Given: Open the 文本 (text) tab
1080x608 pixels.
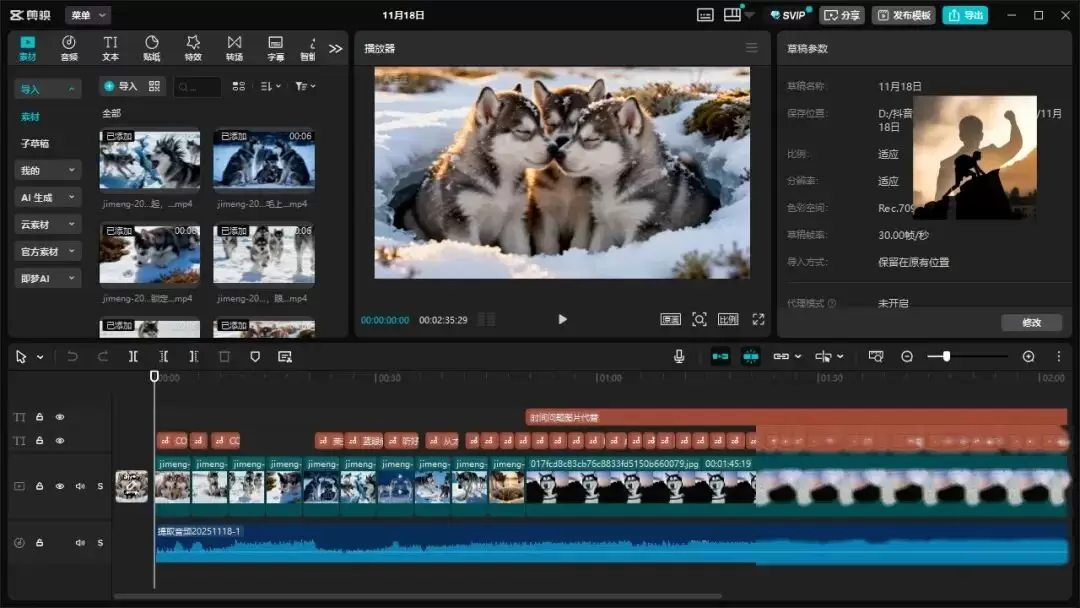Looking at the screenshot, I should [110, 48].
